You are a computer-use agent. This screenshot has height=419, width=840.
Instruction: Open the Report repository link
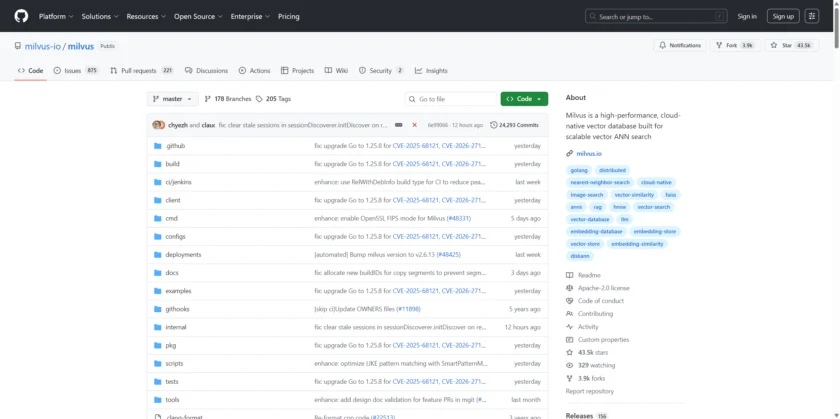coord(590,392)
